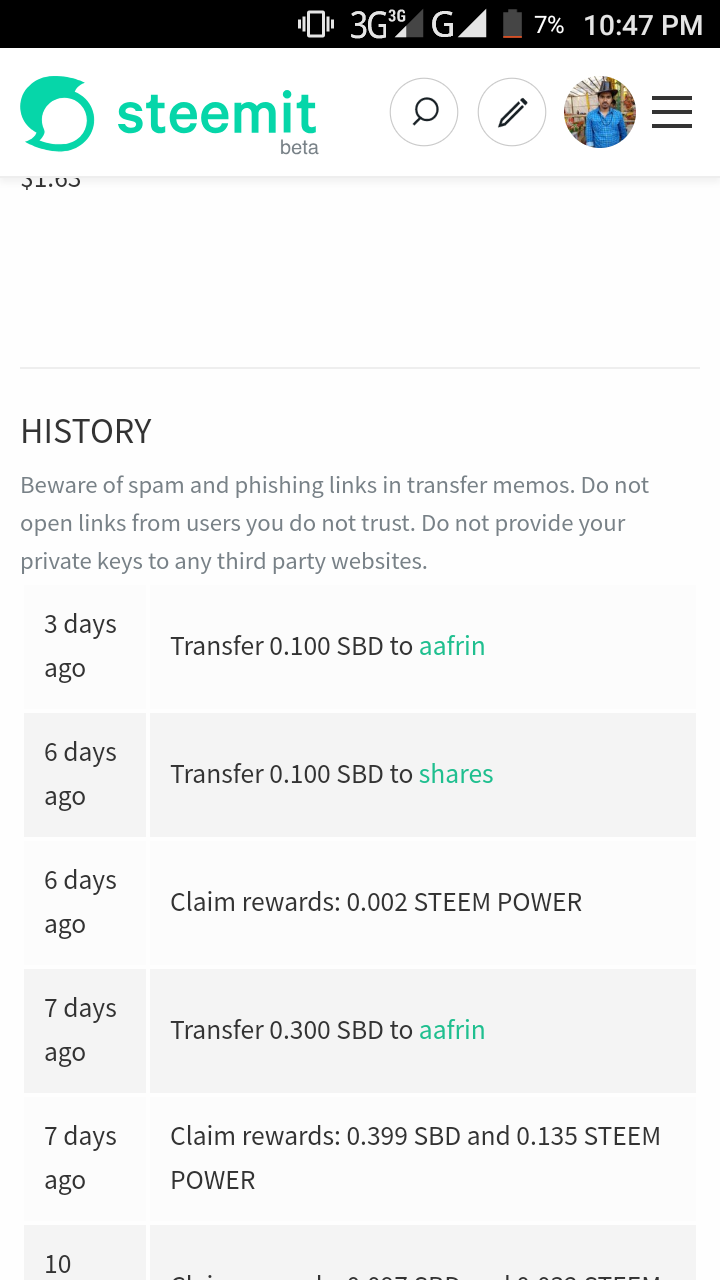The height and width of the screenshot is (1280, 720).
Task: Open aafrin link in 0.300 SBD transfer
Action: [452, 1030]
